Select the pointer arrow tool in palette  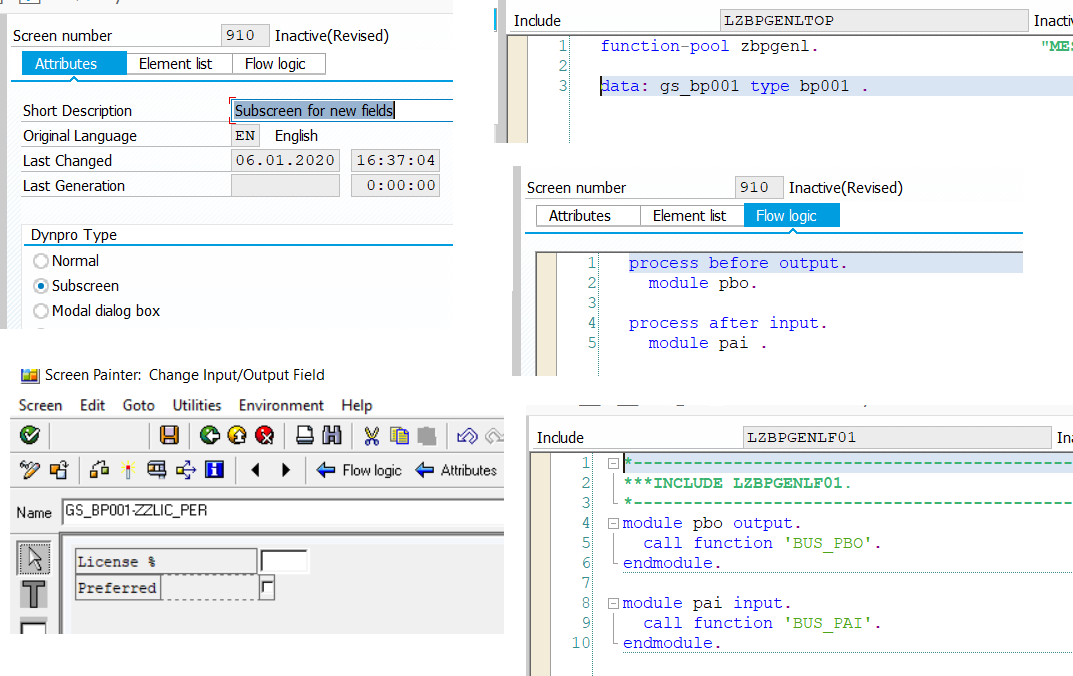(33, 558)
